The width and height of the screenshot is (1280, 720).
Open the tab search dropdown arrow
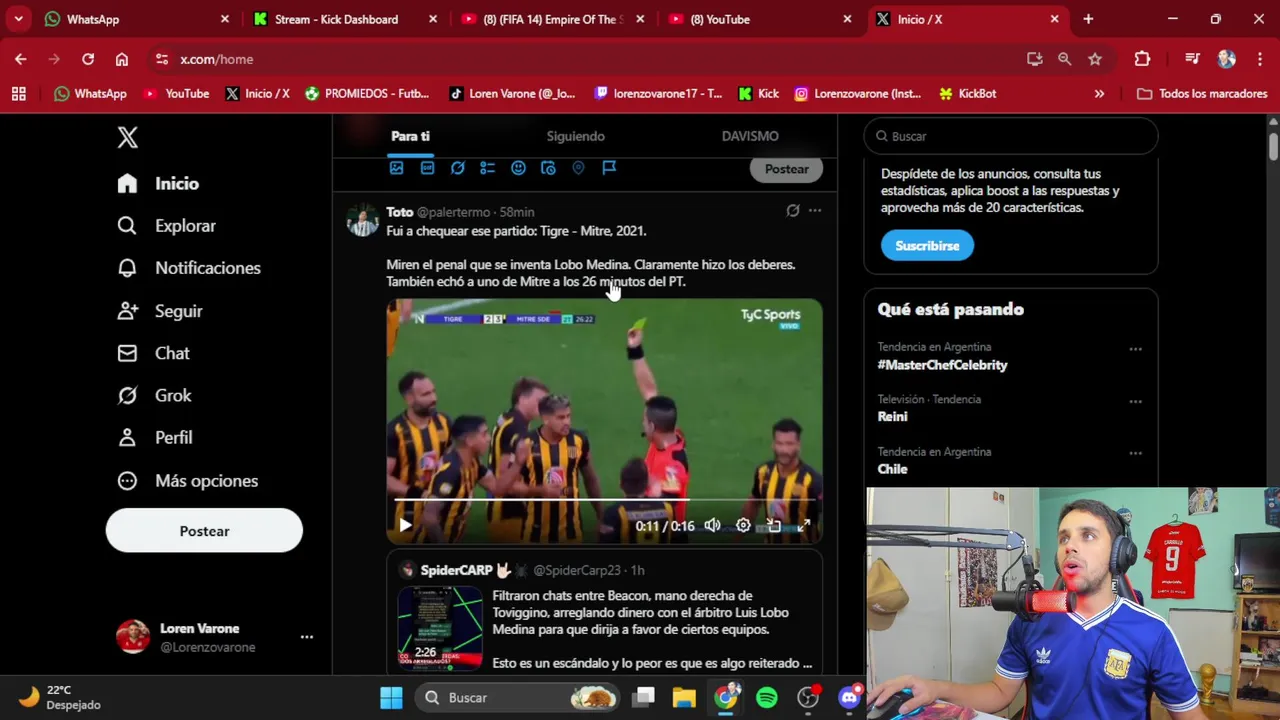pos(18,19)
